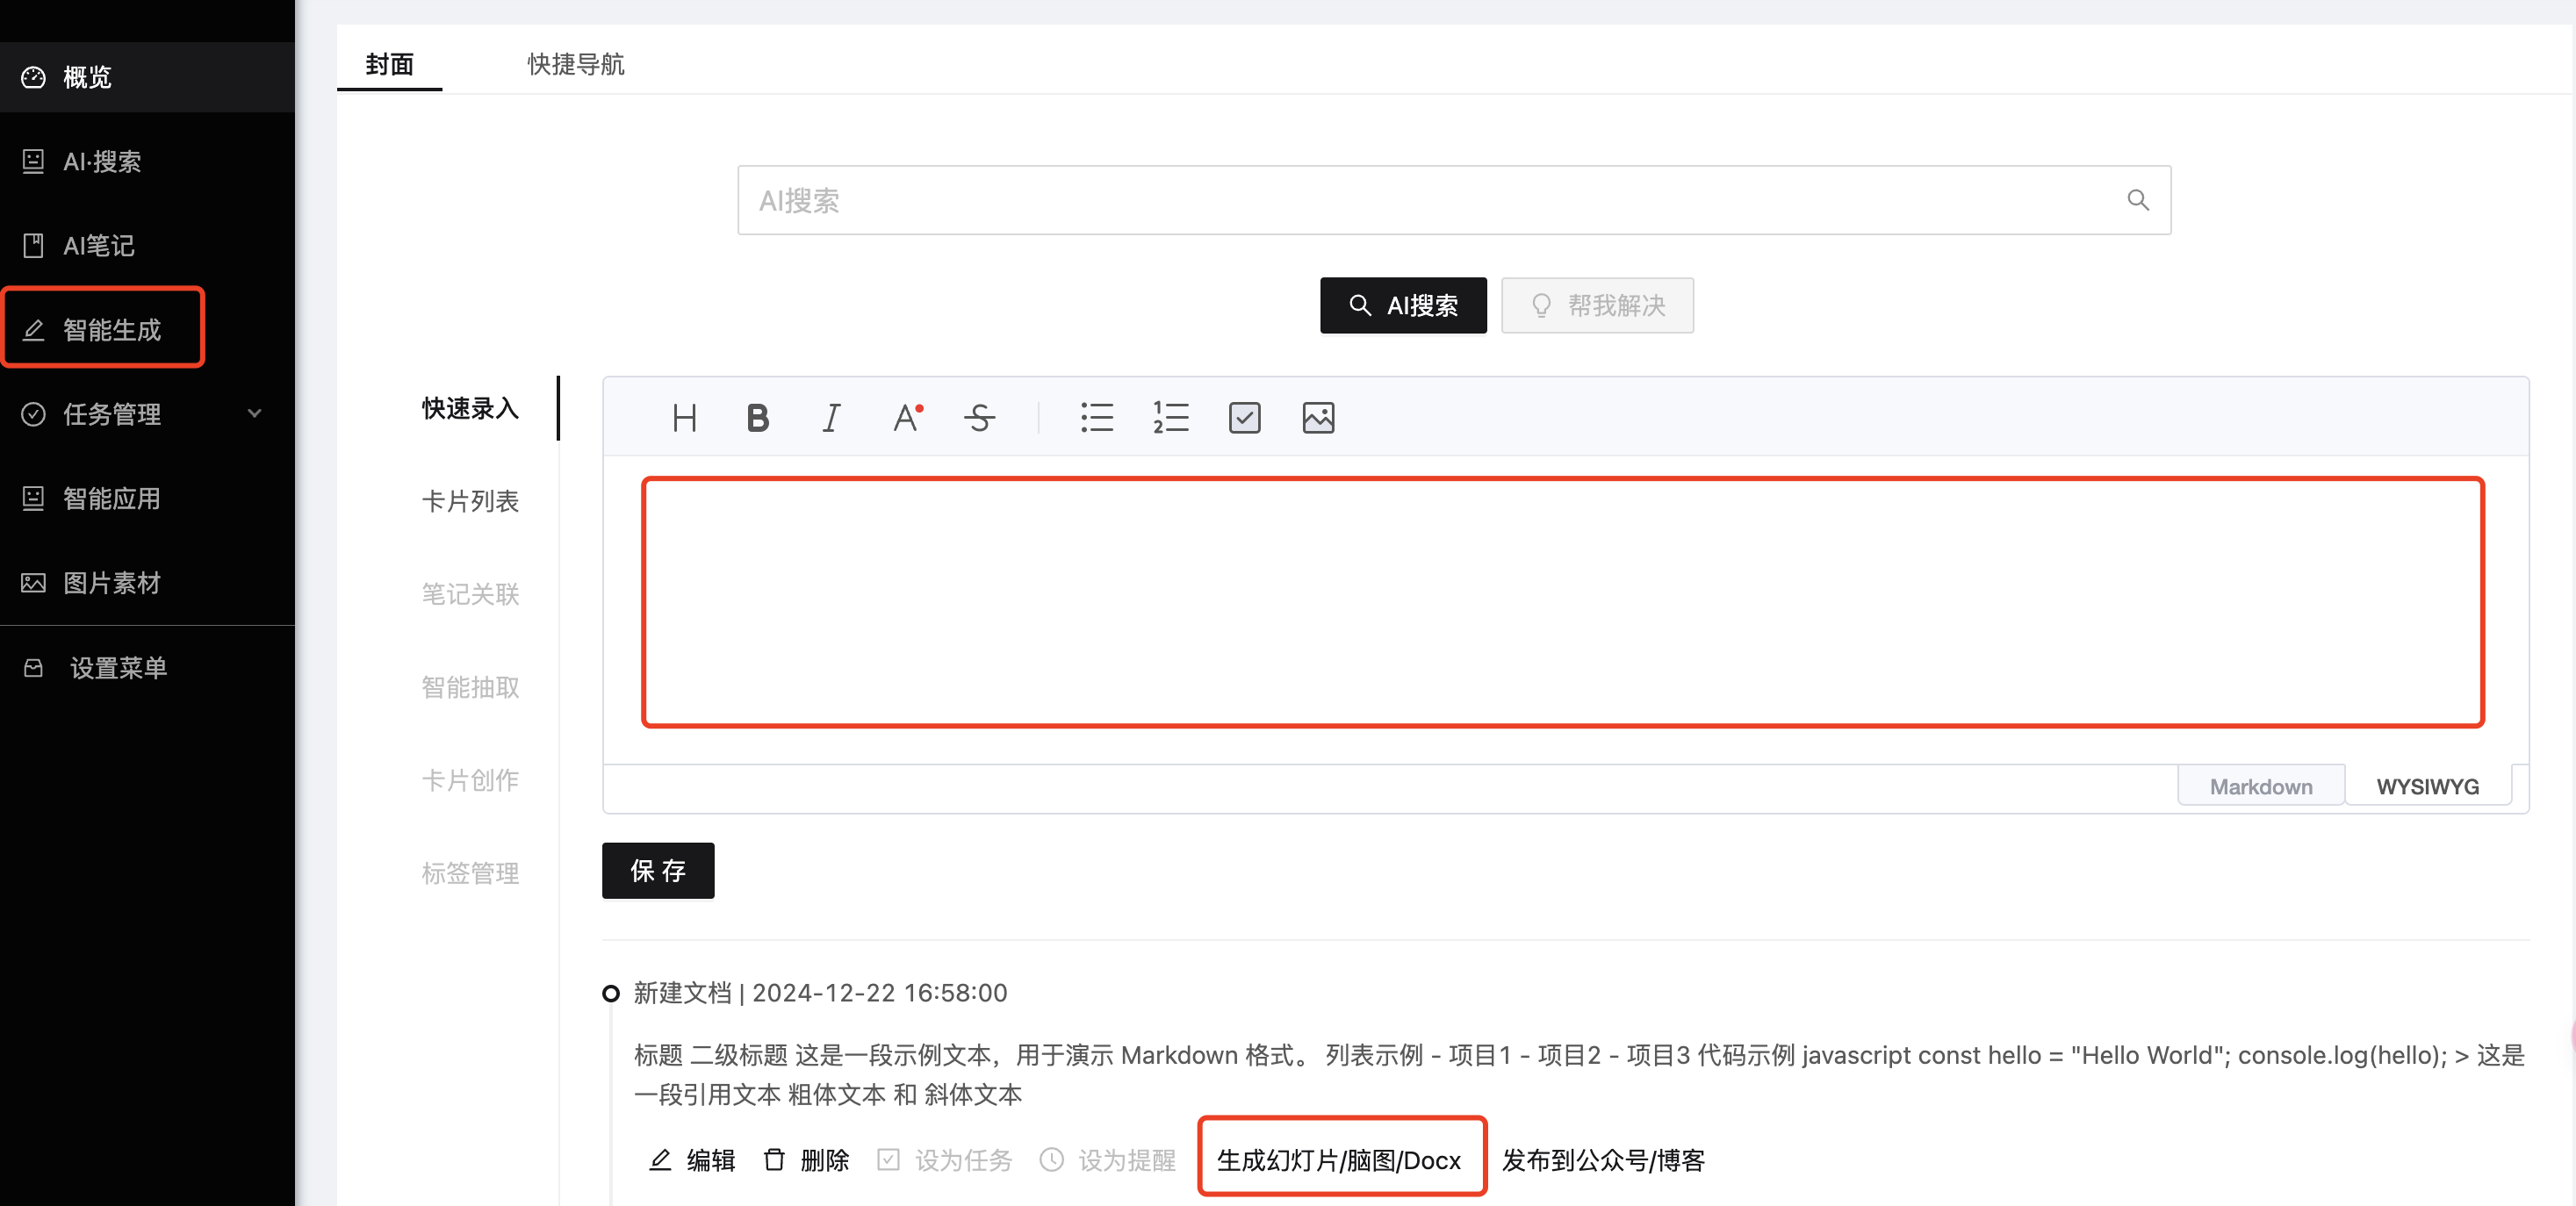
Task: Click the pencil icon beside 编辑
Action: 660,1159
